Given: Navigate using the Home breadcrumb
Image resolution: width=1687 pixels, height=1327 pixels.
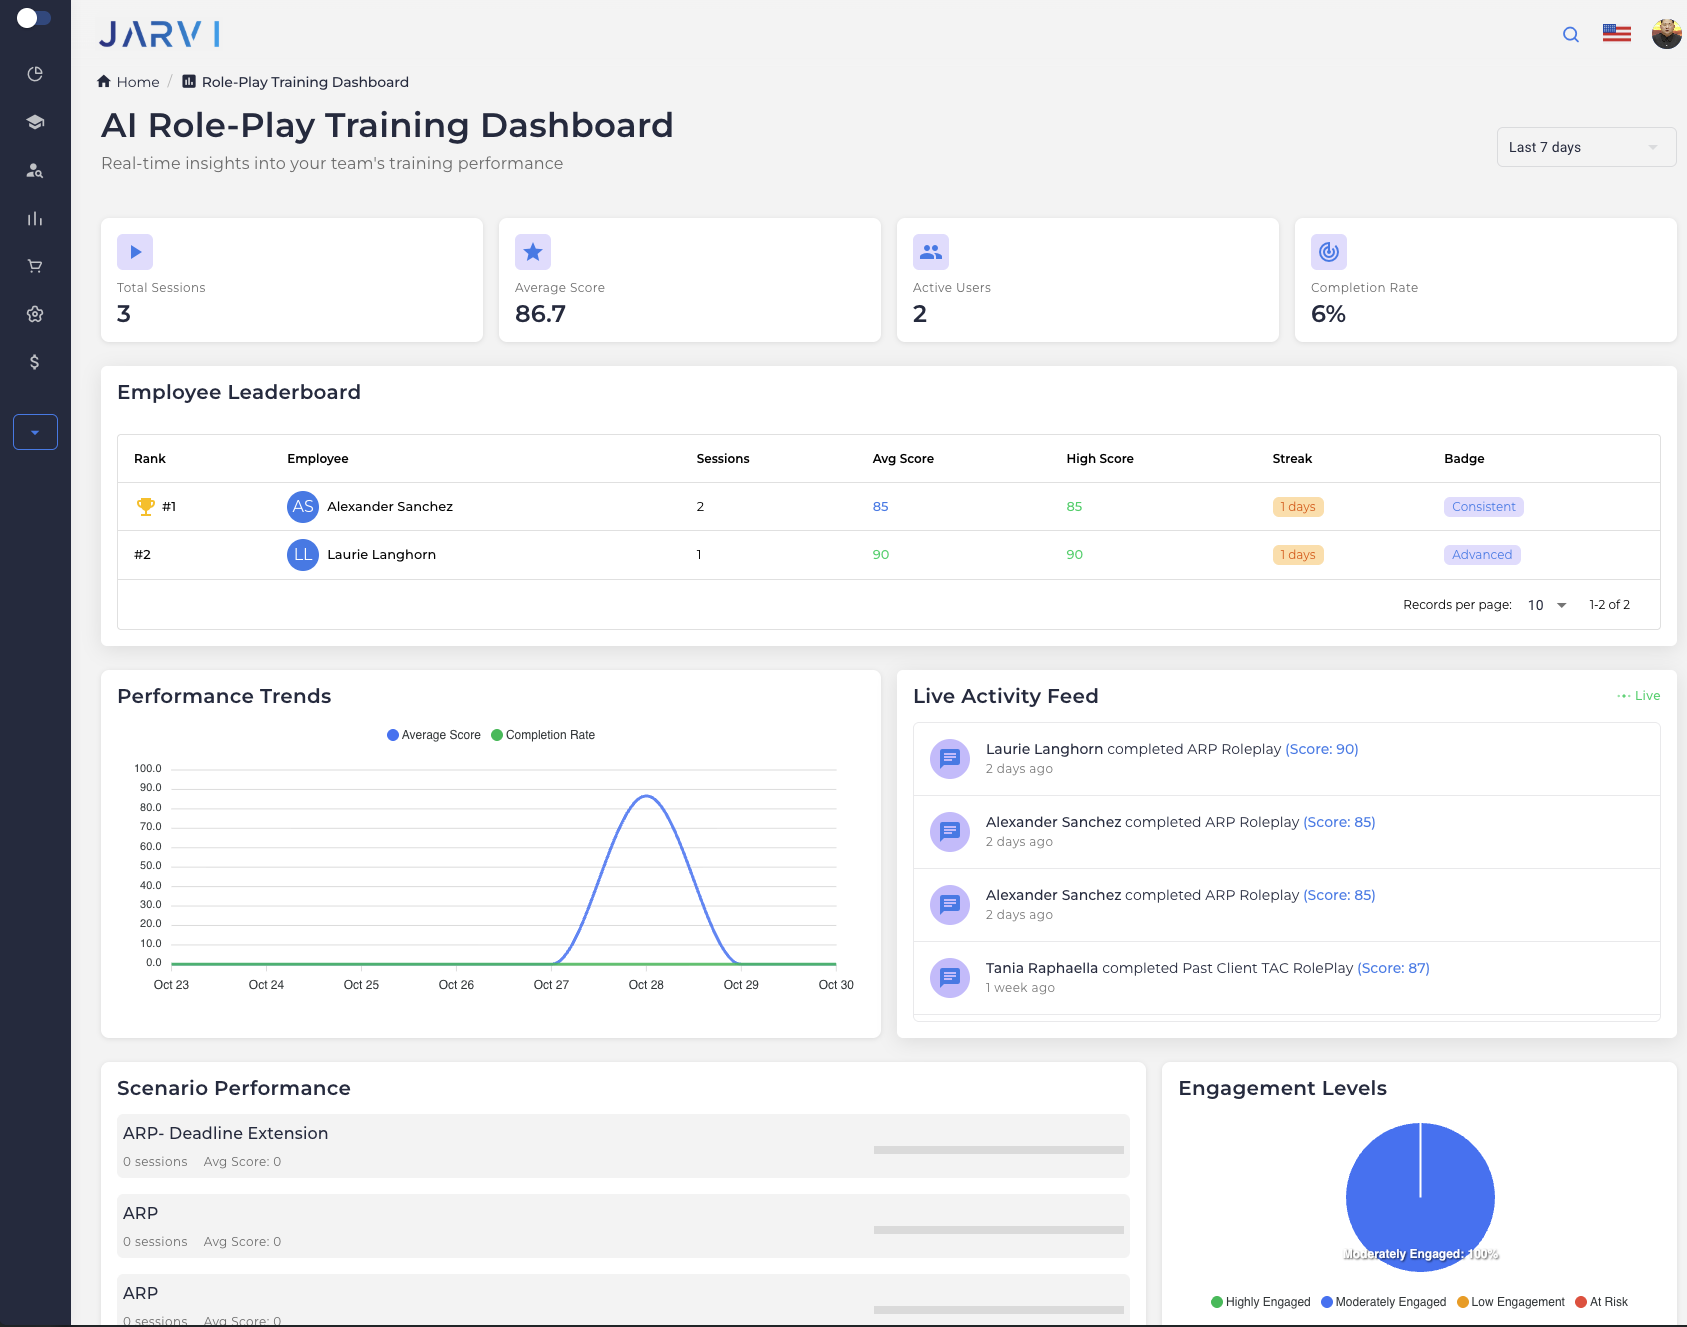Looking at the screenshot, I should tap(137, 81).
